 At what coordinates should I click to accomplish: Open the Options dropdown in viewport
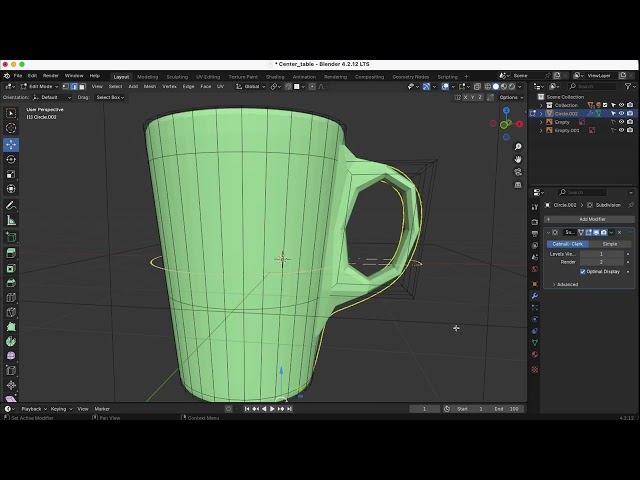[511, 98]
